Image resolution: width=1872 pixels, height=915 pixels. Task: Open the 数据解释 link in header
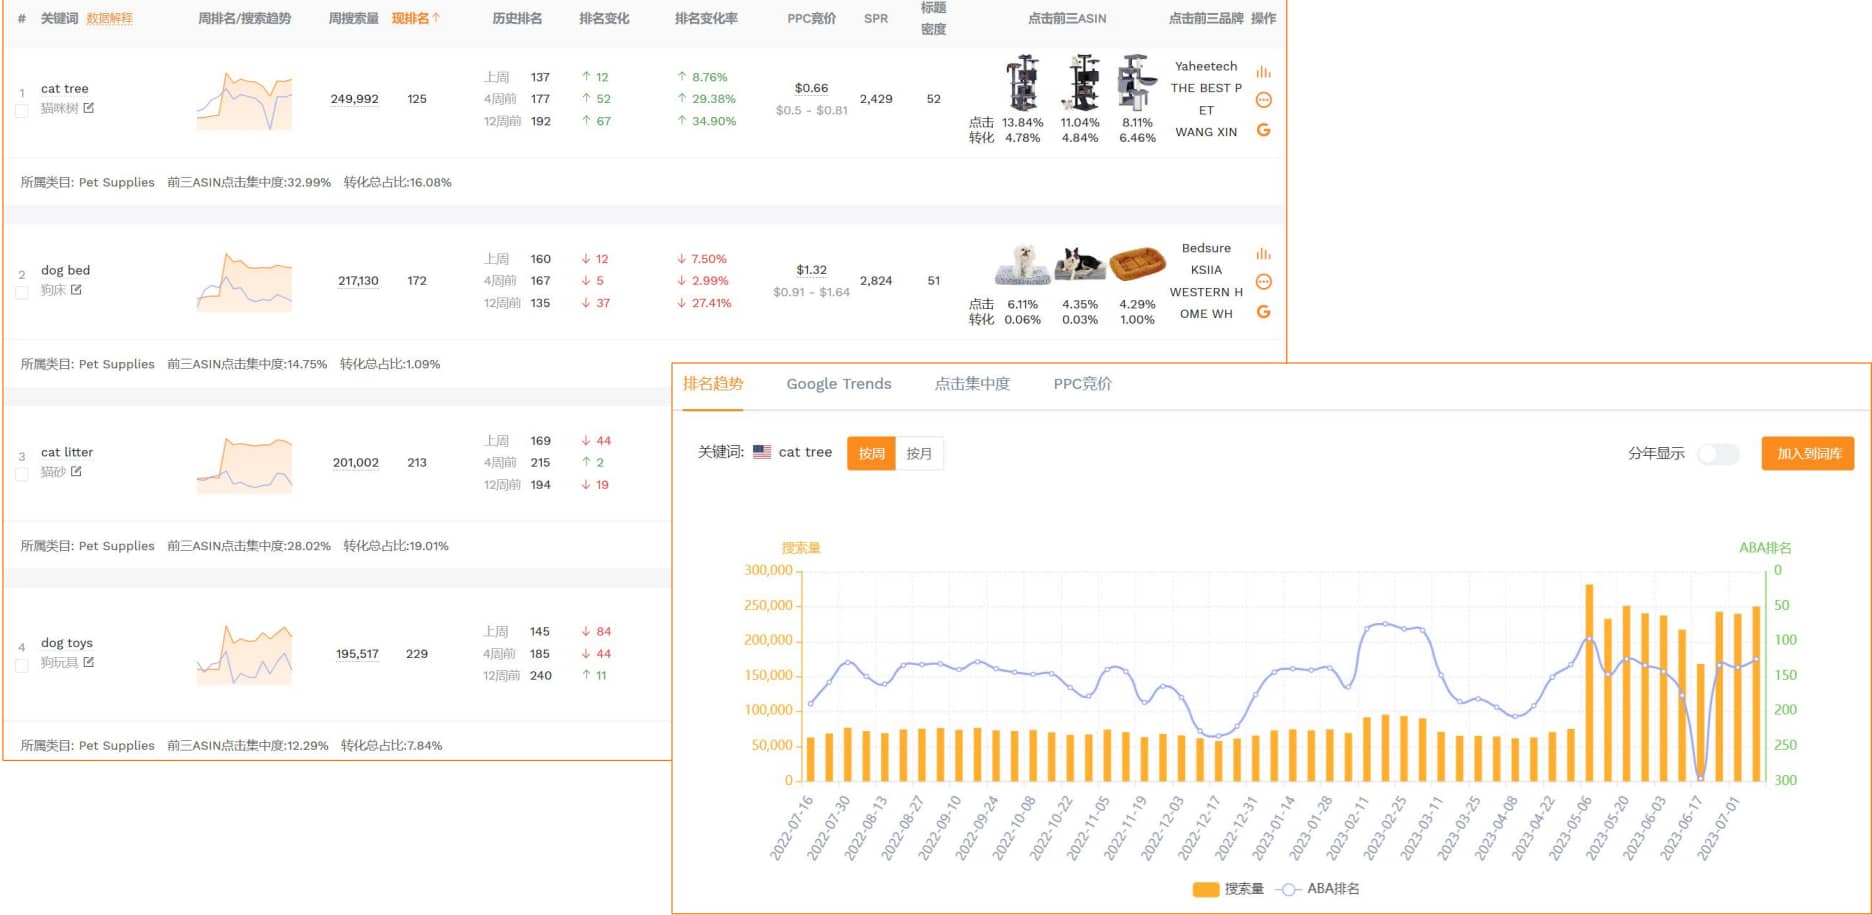click(x=109, y=19)
